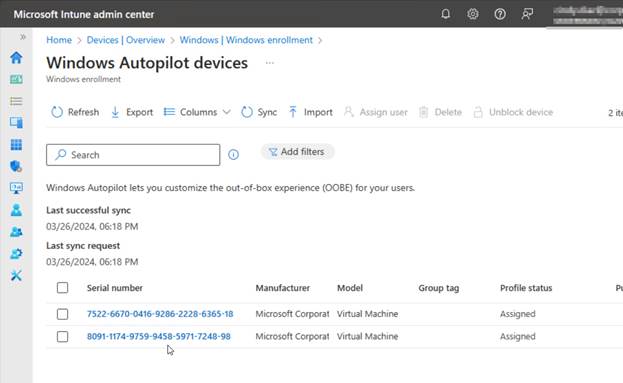This screenshot has height=383, width=623.
Task: Open Groups from the sidebar people icon
Action: tap(16, 232)
